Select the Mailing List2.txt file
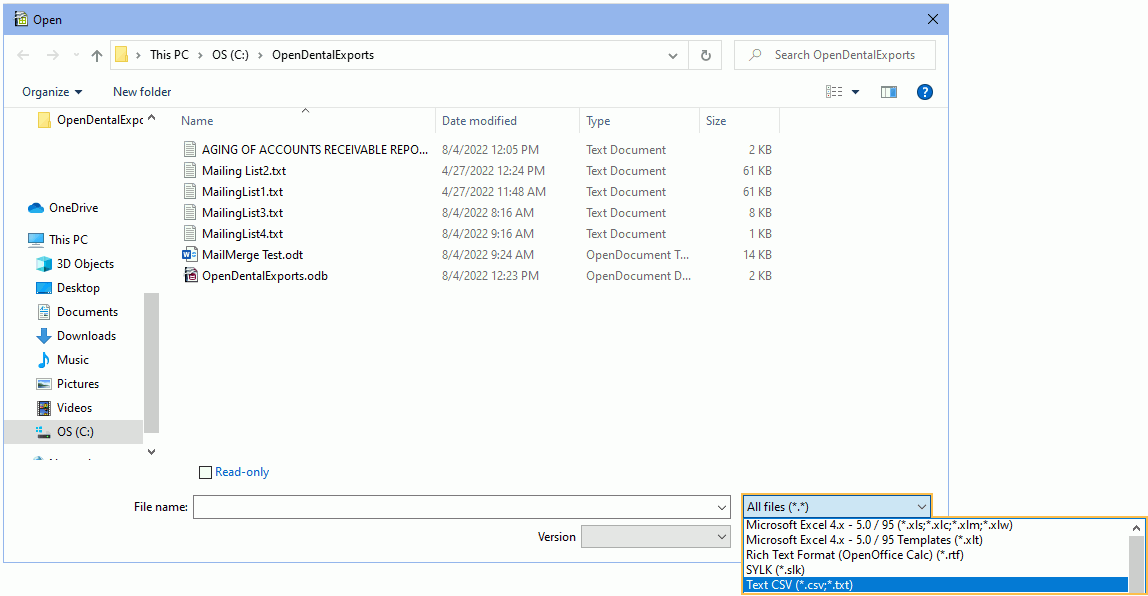 (x=244, y=171)
